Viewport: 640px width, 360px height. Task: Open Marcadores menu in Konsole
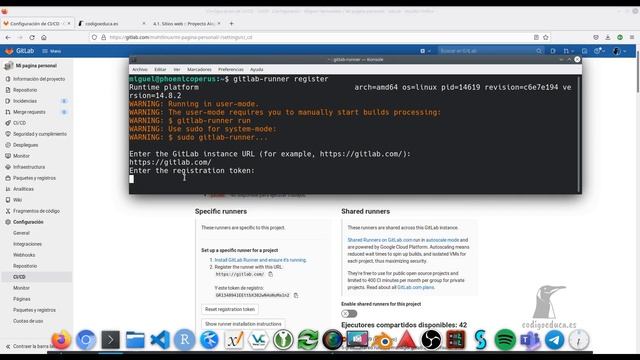pos(199,69)
